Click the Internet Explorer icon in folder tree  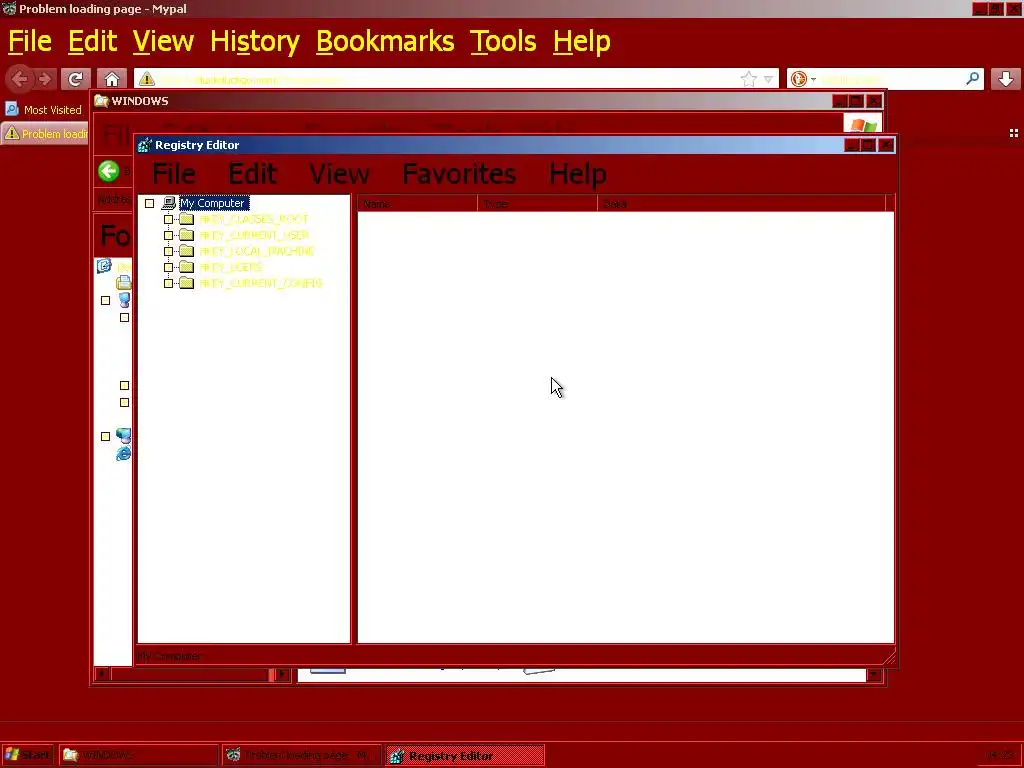click(123, 454)
